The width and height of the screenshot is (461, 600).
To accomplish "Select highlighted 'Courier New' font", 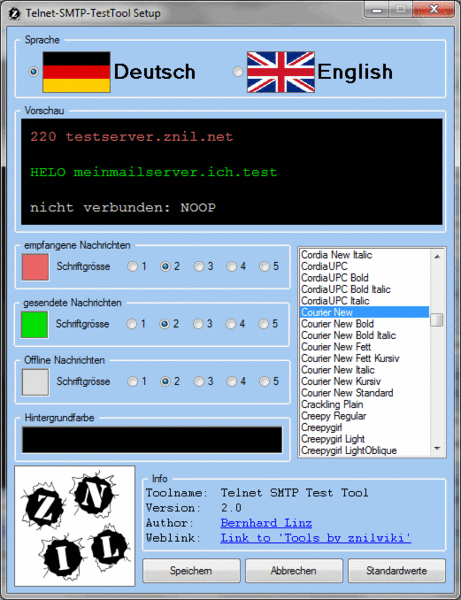I will point(365,312).
